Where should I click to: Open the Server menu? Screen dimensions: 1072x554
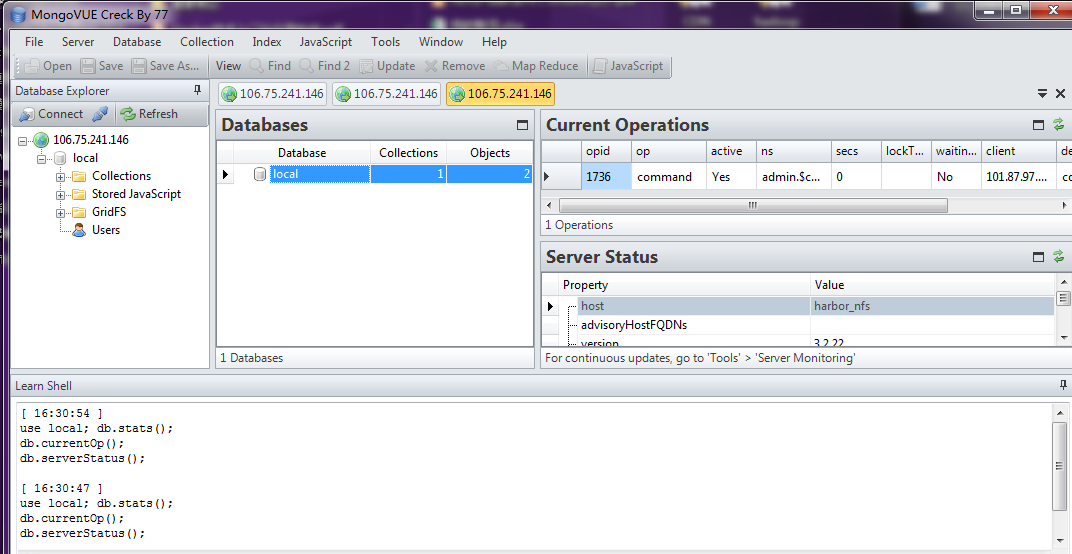coord(78,42)
